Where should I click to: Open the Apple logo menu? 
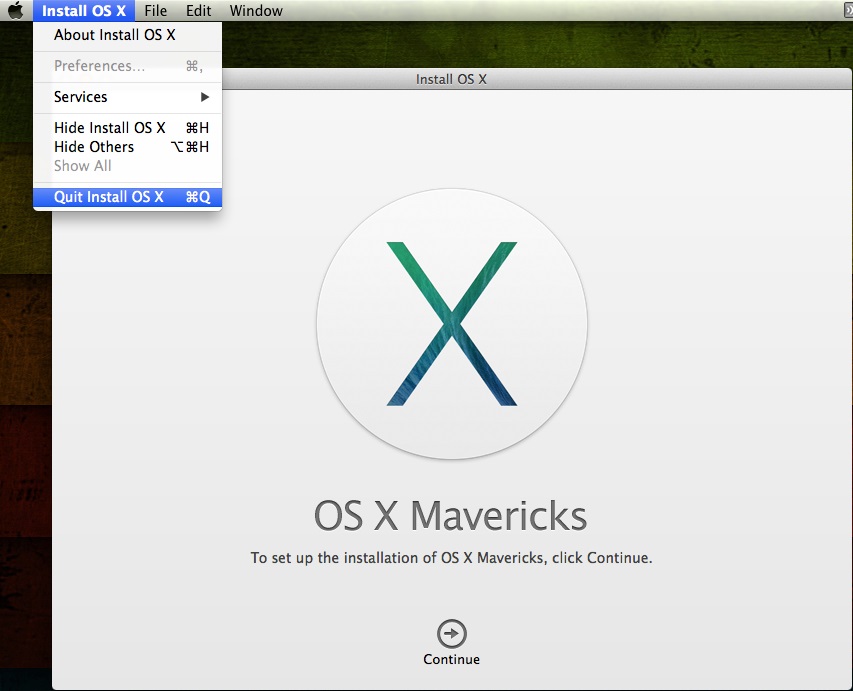(15, 11)
